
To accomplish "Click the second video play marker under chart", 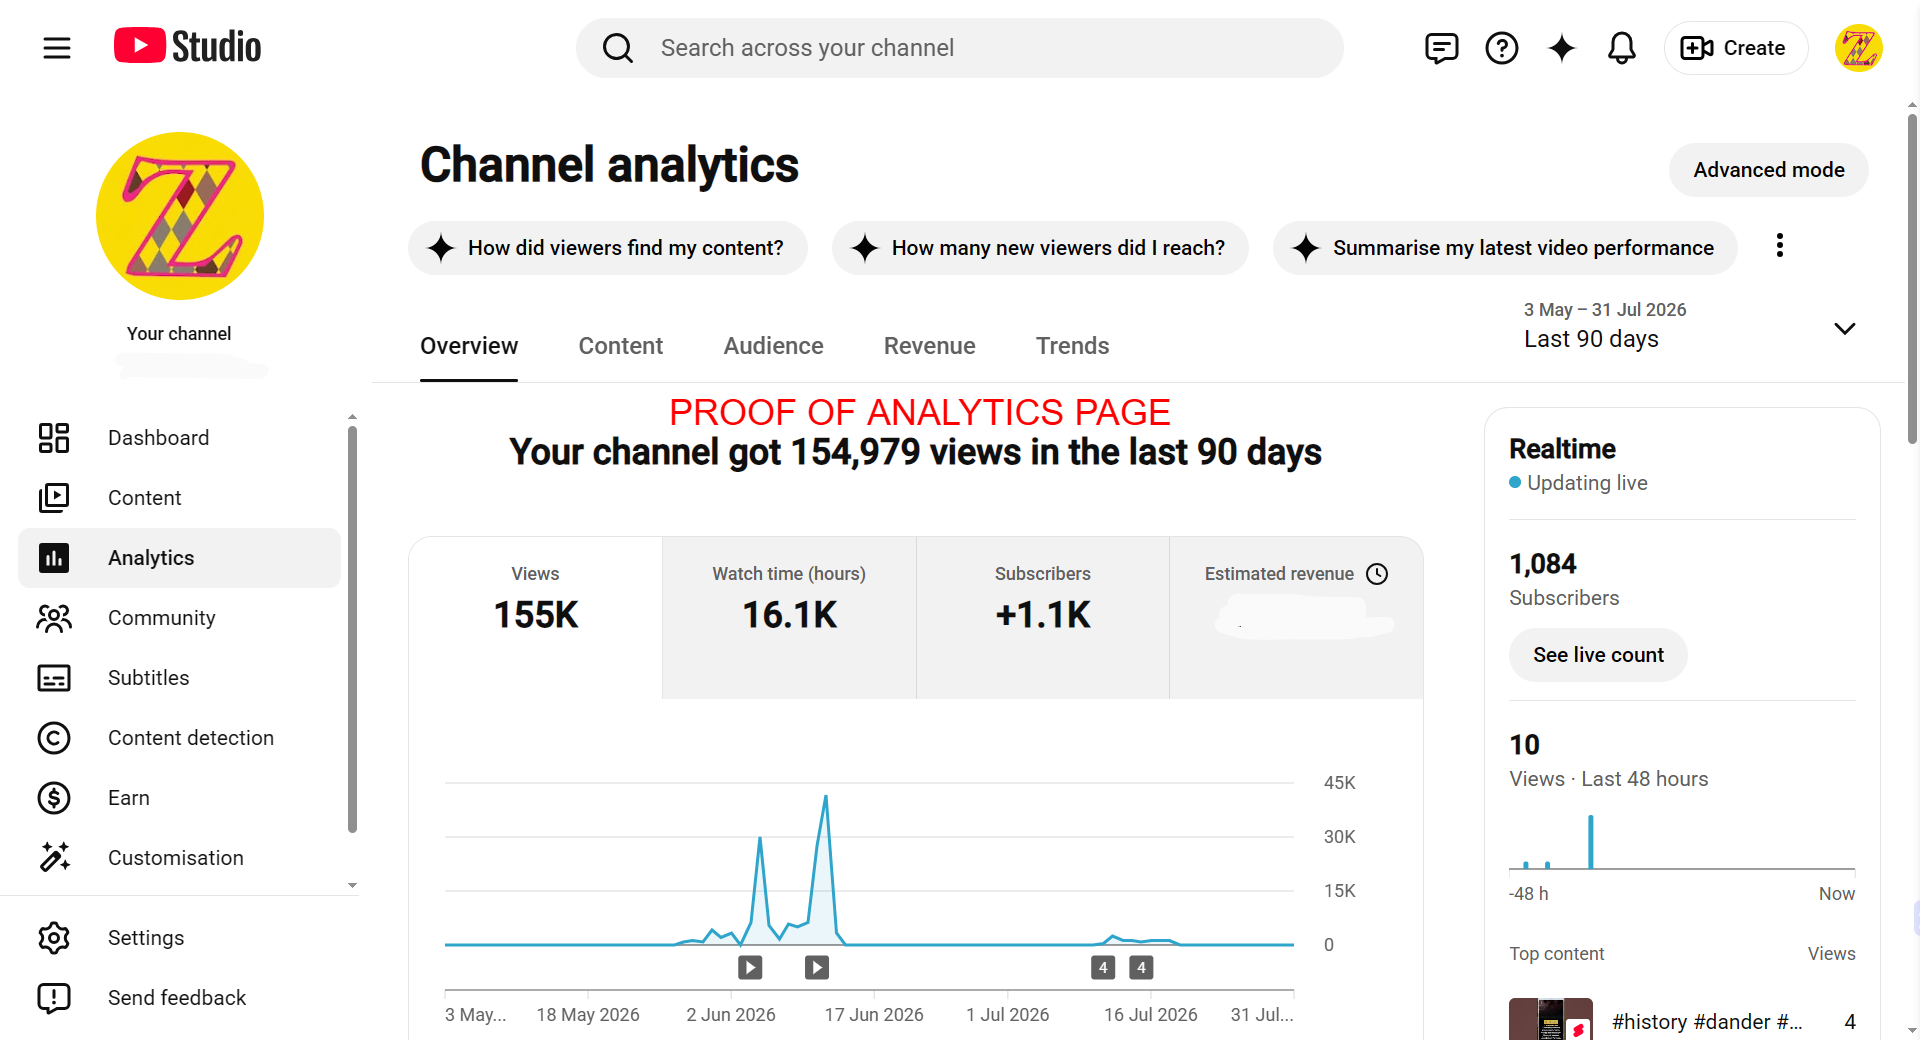I will 817,967.
